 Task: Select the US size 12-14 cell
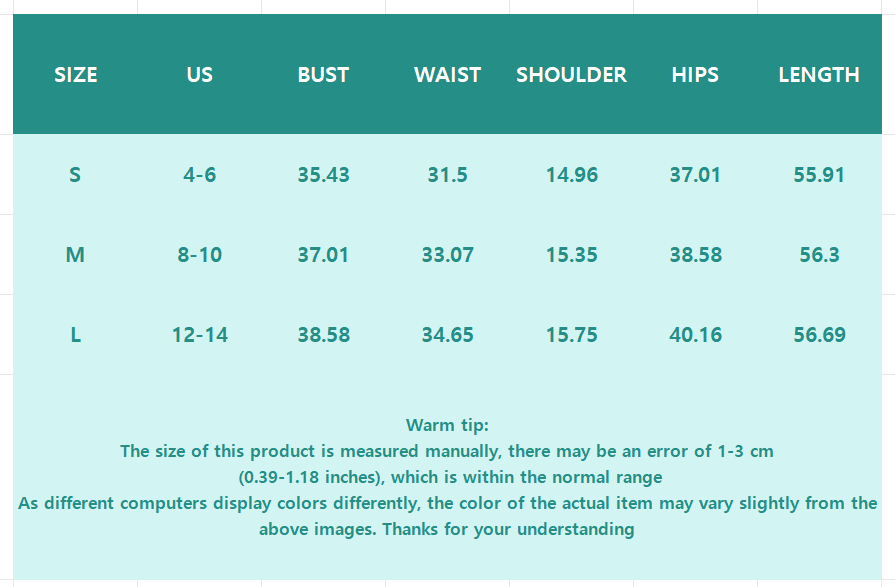pos(199,335)
